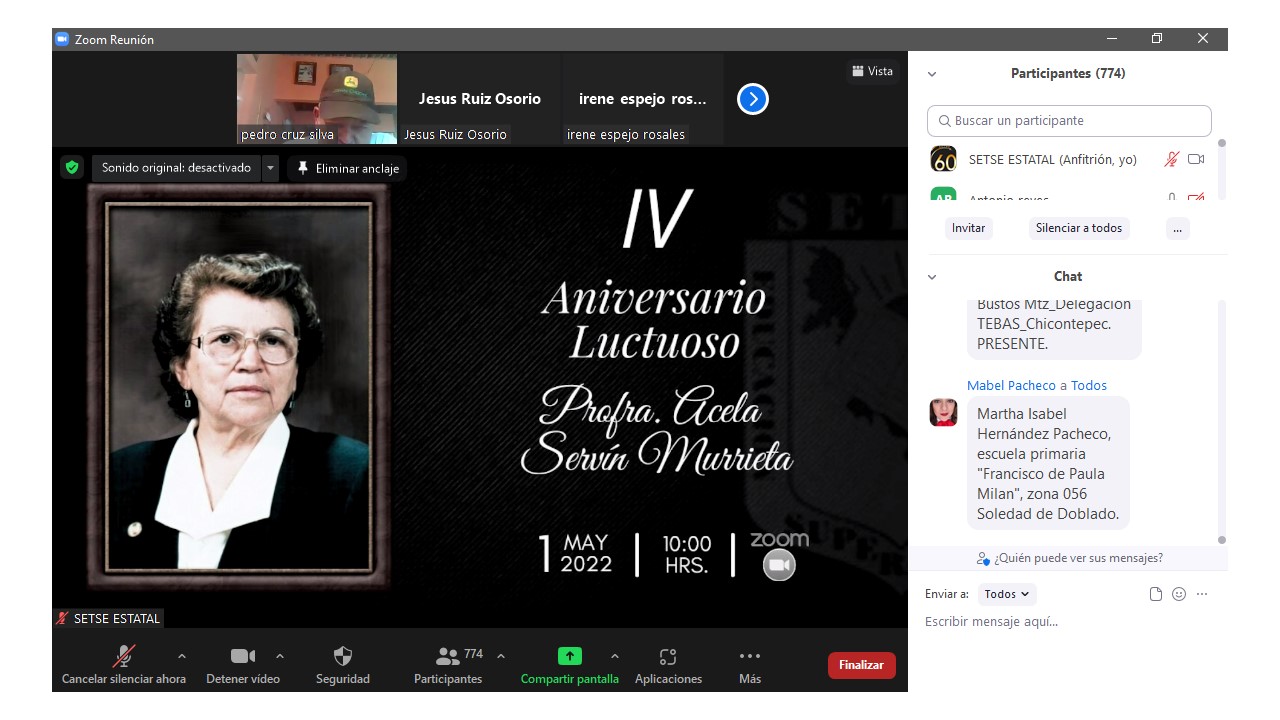The image size is (1280, 720).
Task: Open participants more options ellipsis button
Action: tap(1177, 228)
